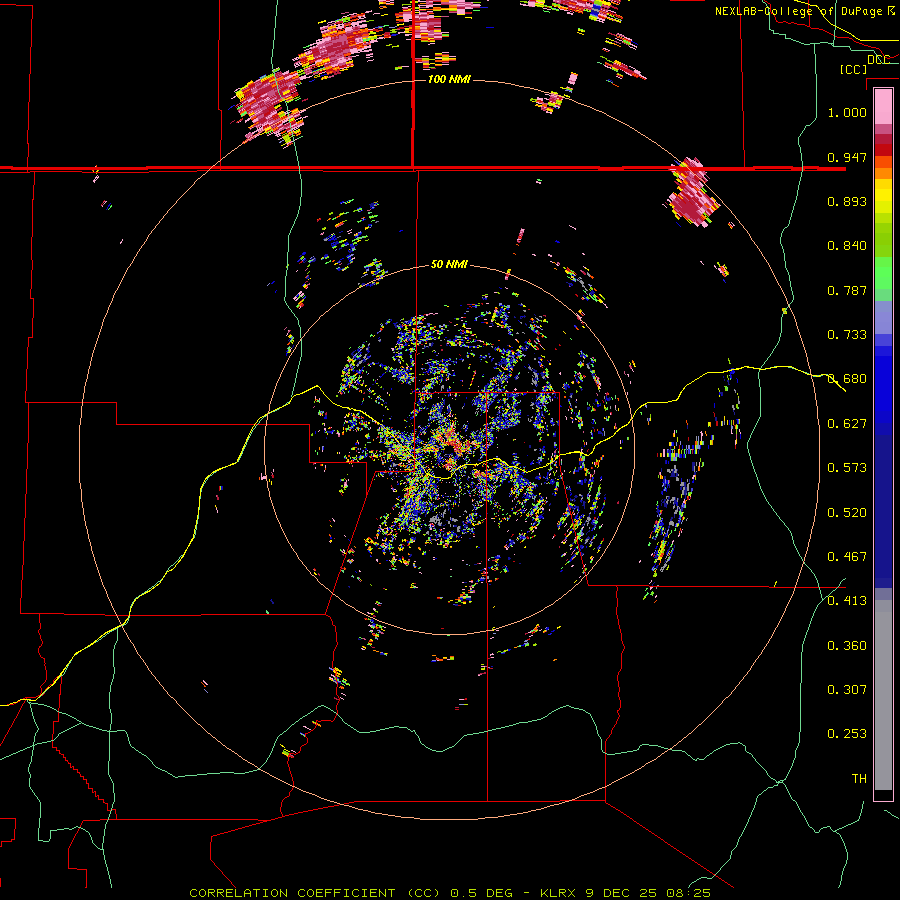The width and height of the screenshot is (900, 900).
Task: Click the 0.787 color scale value
Action: pyautogui.click(x=847, y=290)
